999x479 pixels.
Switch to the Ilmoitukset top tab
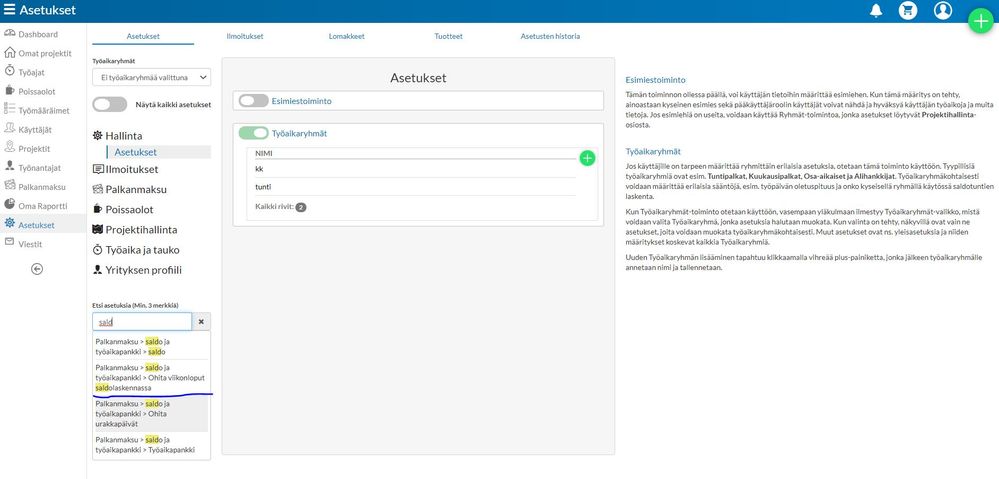(245, 36)
